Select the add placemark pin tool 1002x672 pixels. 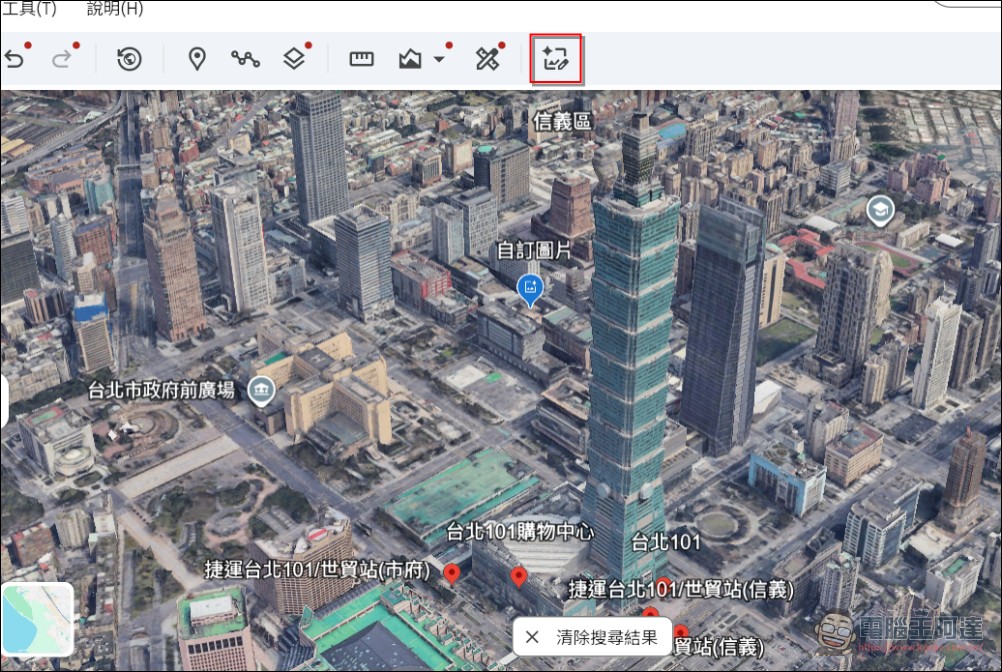[x=197, y=59]
